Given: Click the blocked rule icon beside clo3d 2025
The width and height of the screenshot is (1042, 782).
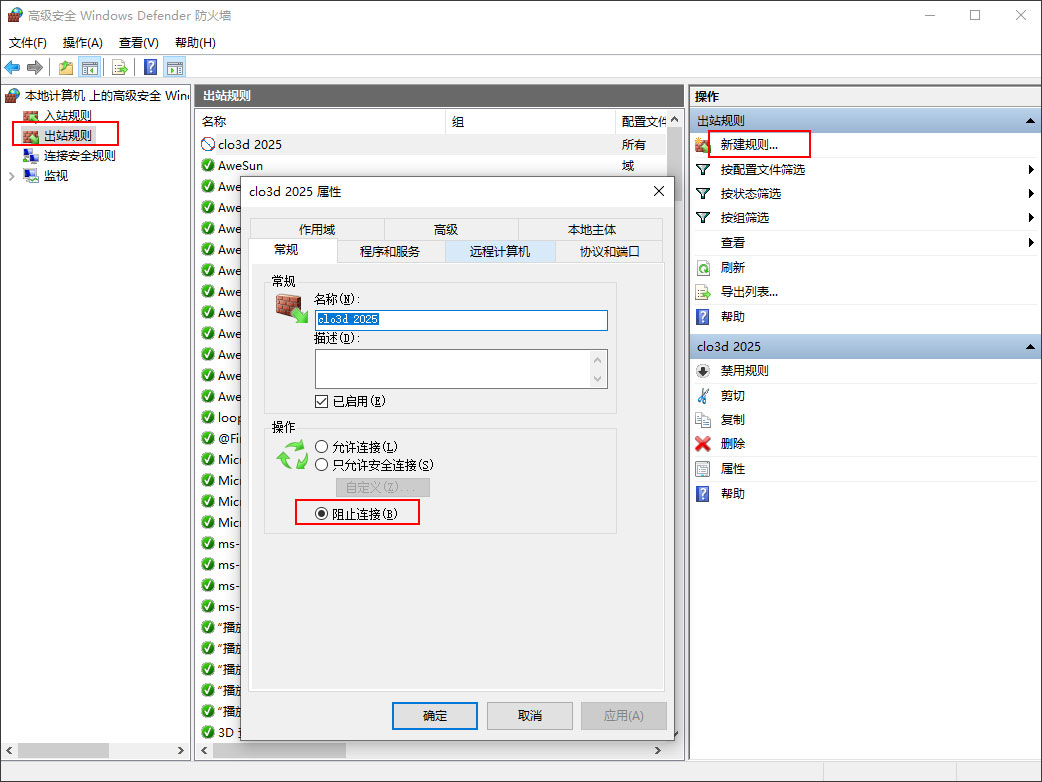Looking at the screenshot, I should 208,144.
